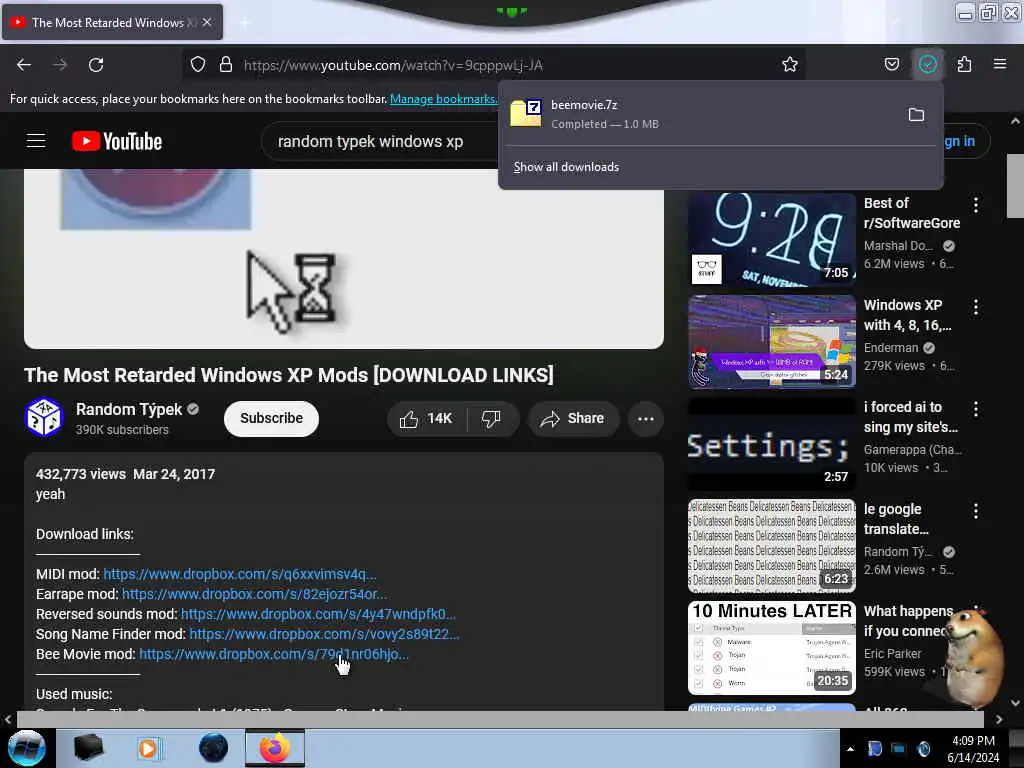Image resolution: width=1024 pixels, height=768 pixels.
Task: Open the media player taskbar icon
Action: pyautogui.click(x=149, y=748)
